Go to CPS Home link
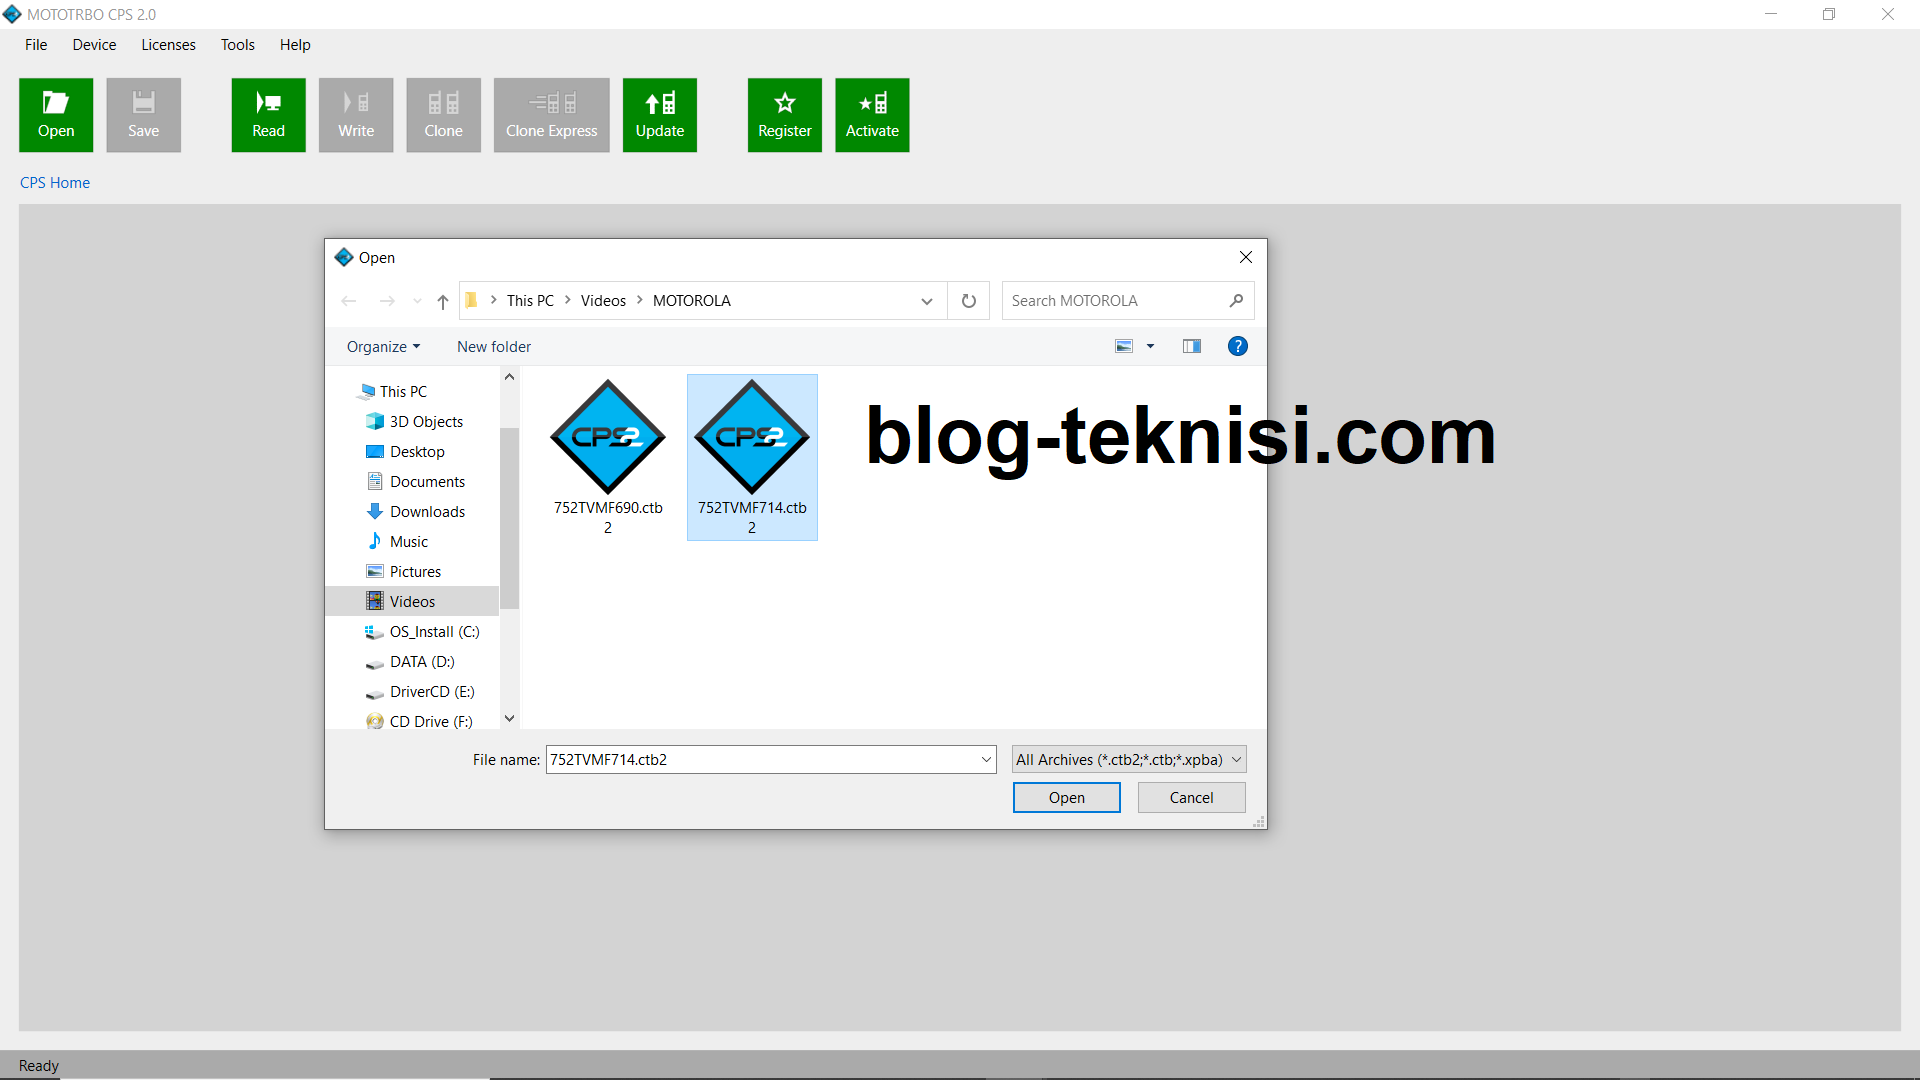Screen dimensions: 1920x1080 coord(55,182)
